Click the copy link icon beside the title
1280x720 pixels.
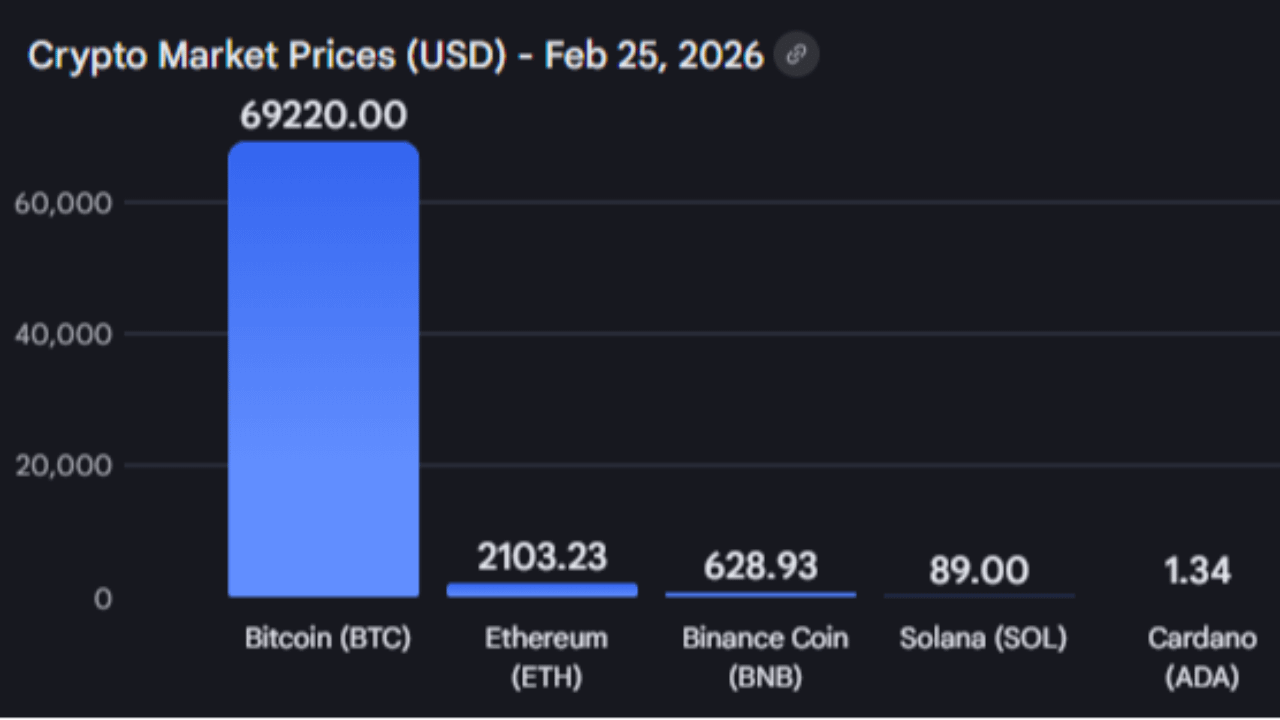pos(796,55)
